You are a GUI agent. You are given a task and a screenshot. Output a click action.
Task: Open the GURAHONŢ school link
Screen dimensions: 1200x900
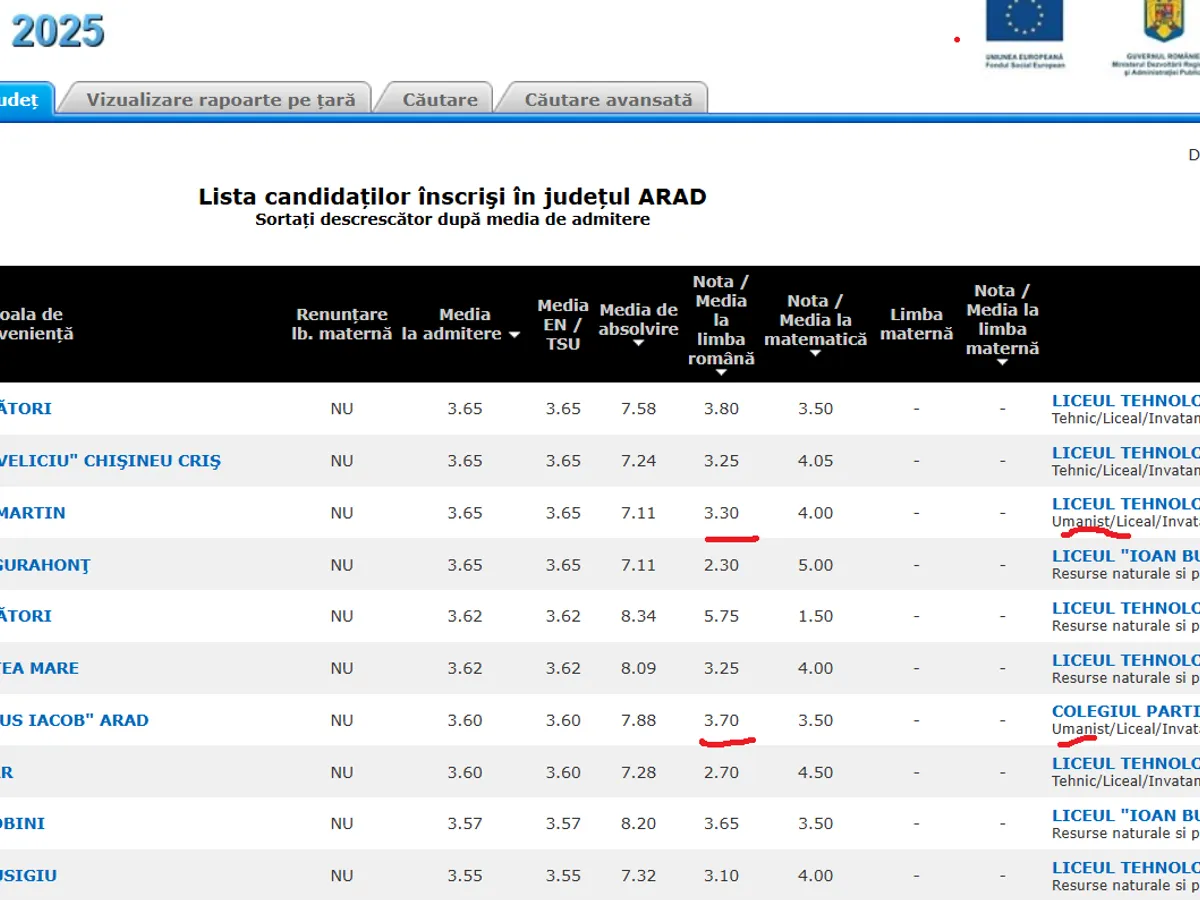pyautogui.click(x=45, y=565)
